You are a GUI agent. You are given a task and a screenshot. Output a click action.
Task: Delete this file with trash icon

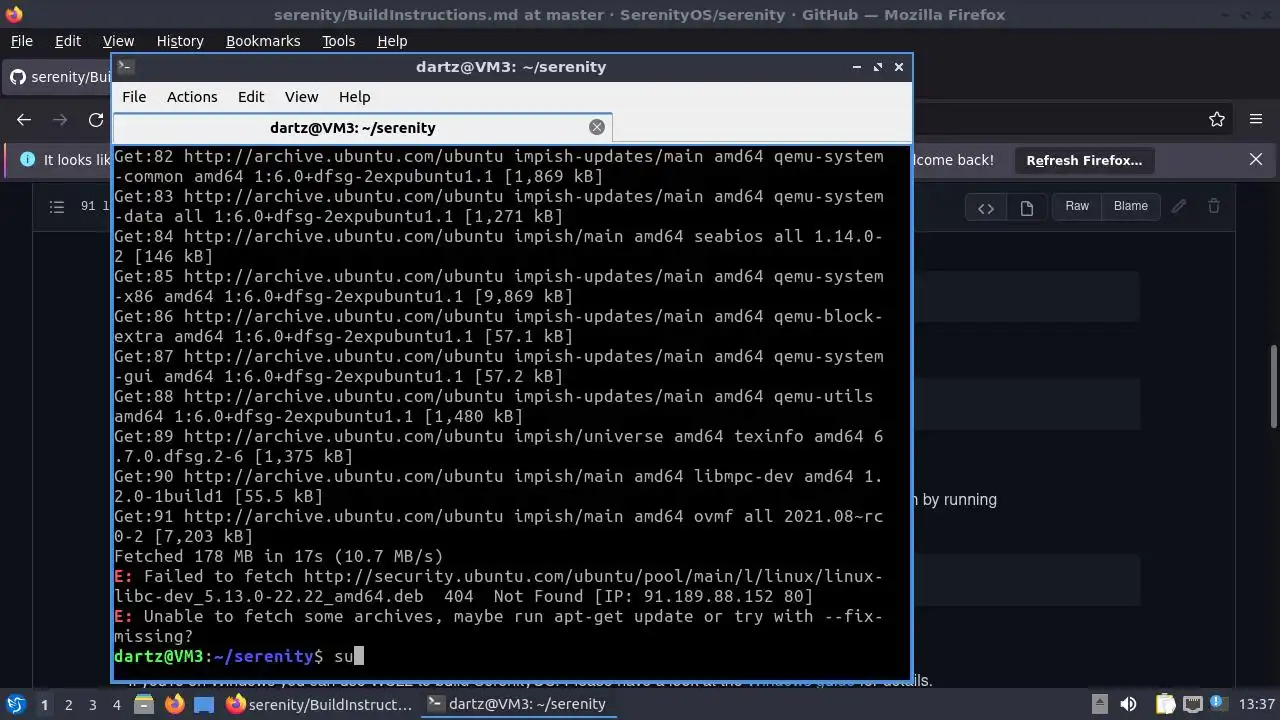click(1214, 206)
